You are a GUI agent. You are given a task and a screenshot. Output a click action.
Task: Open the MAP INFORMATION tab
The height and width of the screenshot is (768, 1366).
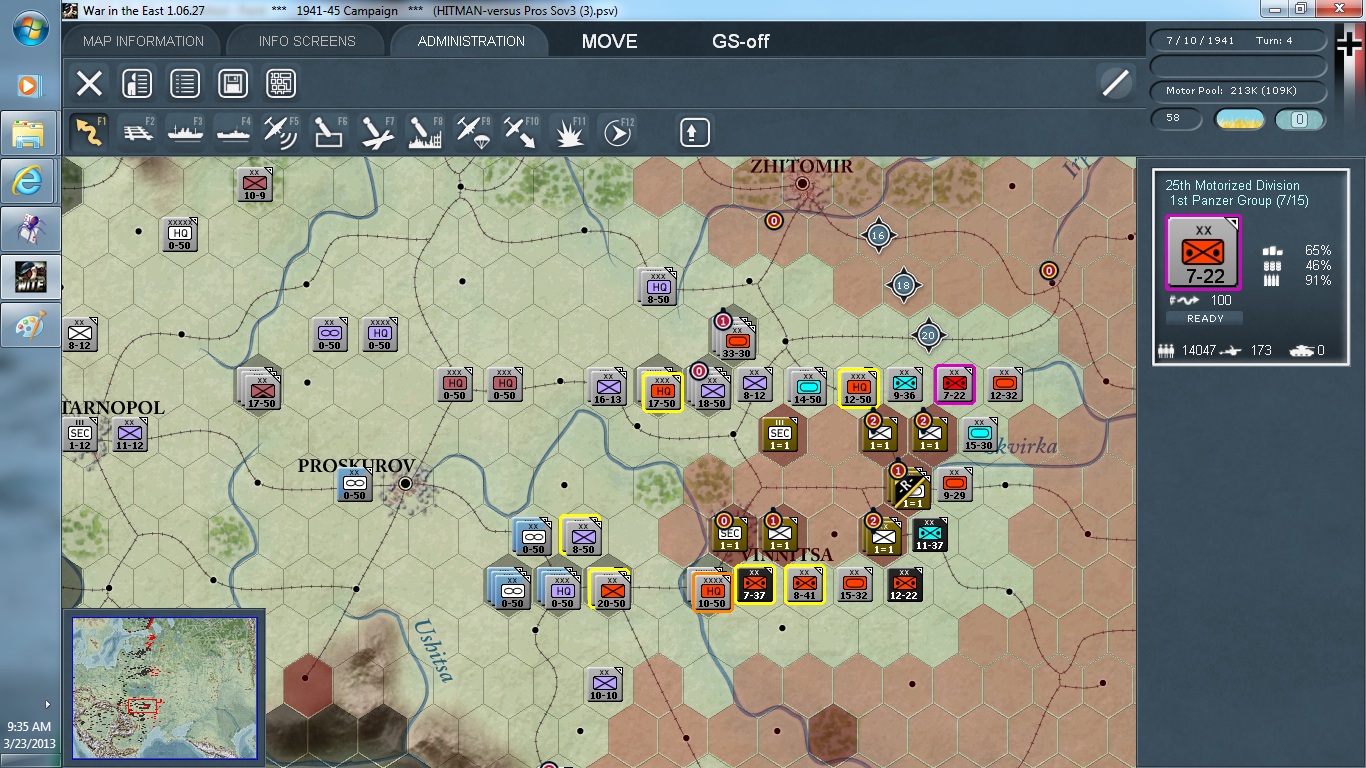(144, 41)
